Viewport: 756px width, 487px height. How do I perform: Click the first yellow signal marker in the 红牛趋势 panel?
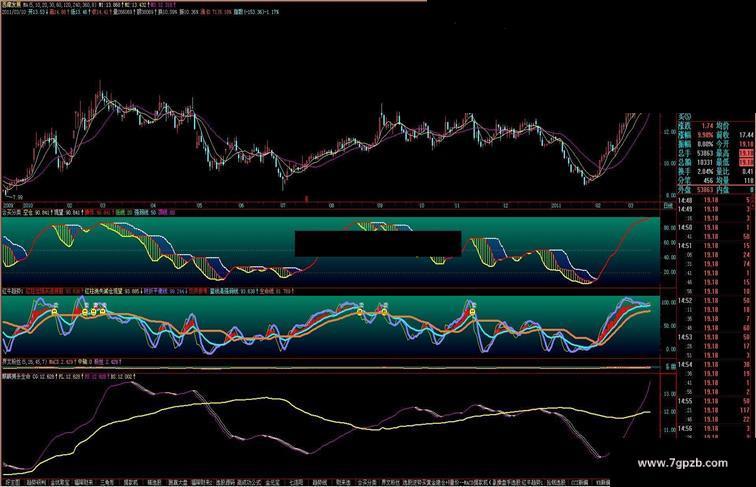(54, 312)
